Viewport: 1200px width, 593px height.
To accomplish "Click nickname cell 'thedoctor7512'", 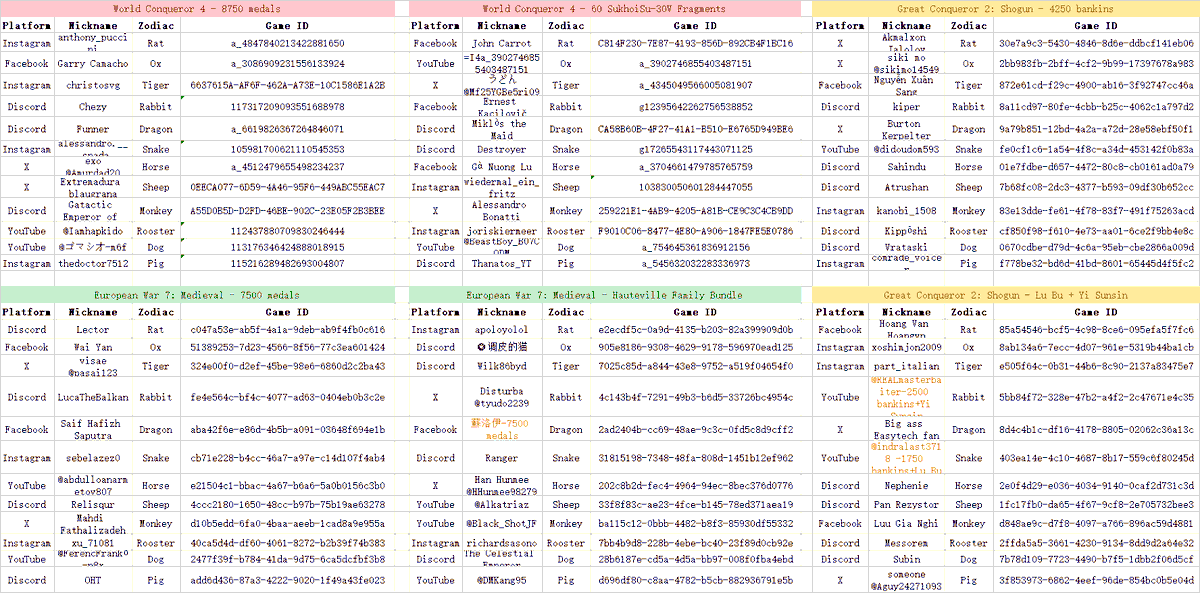I will pos(93,263).
